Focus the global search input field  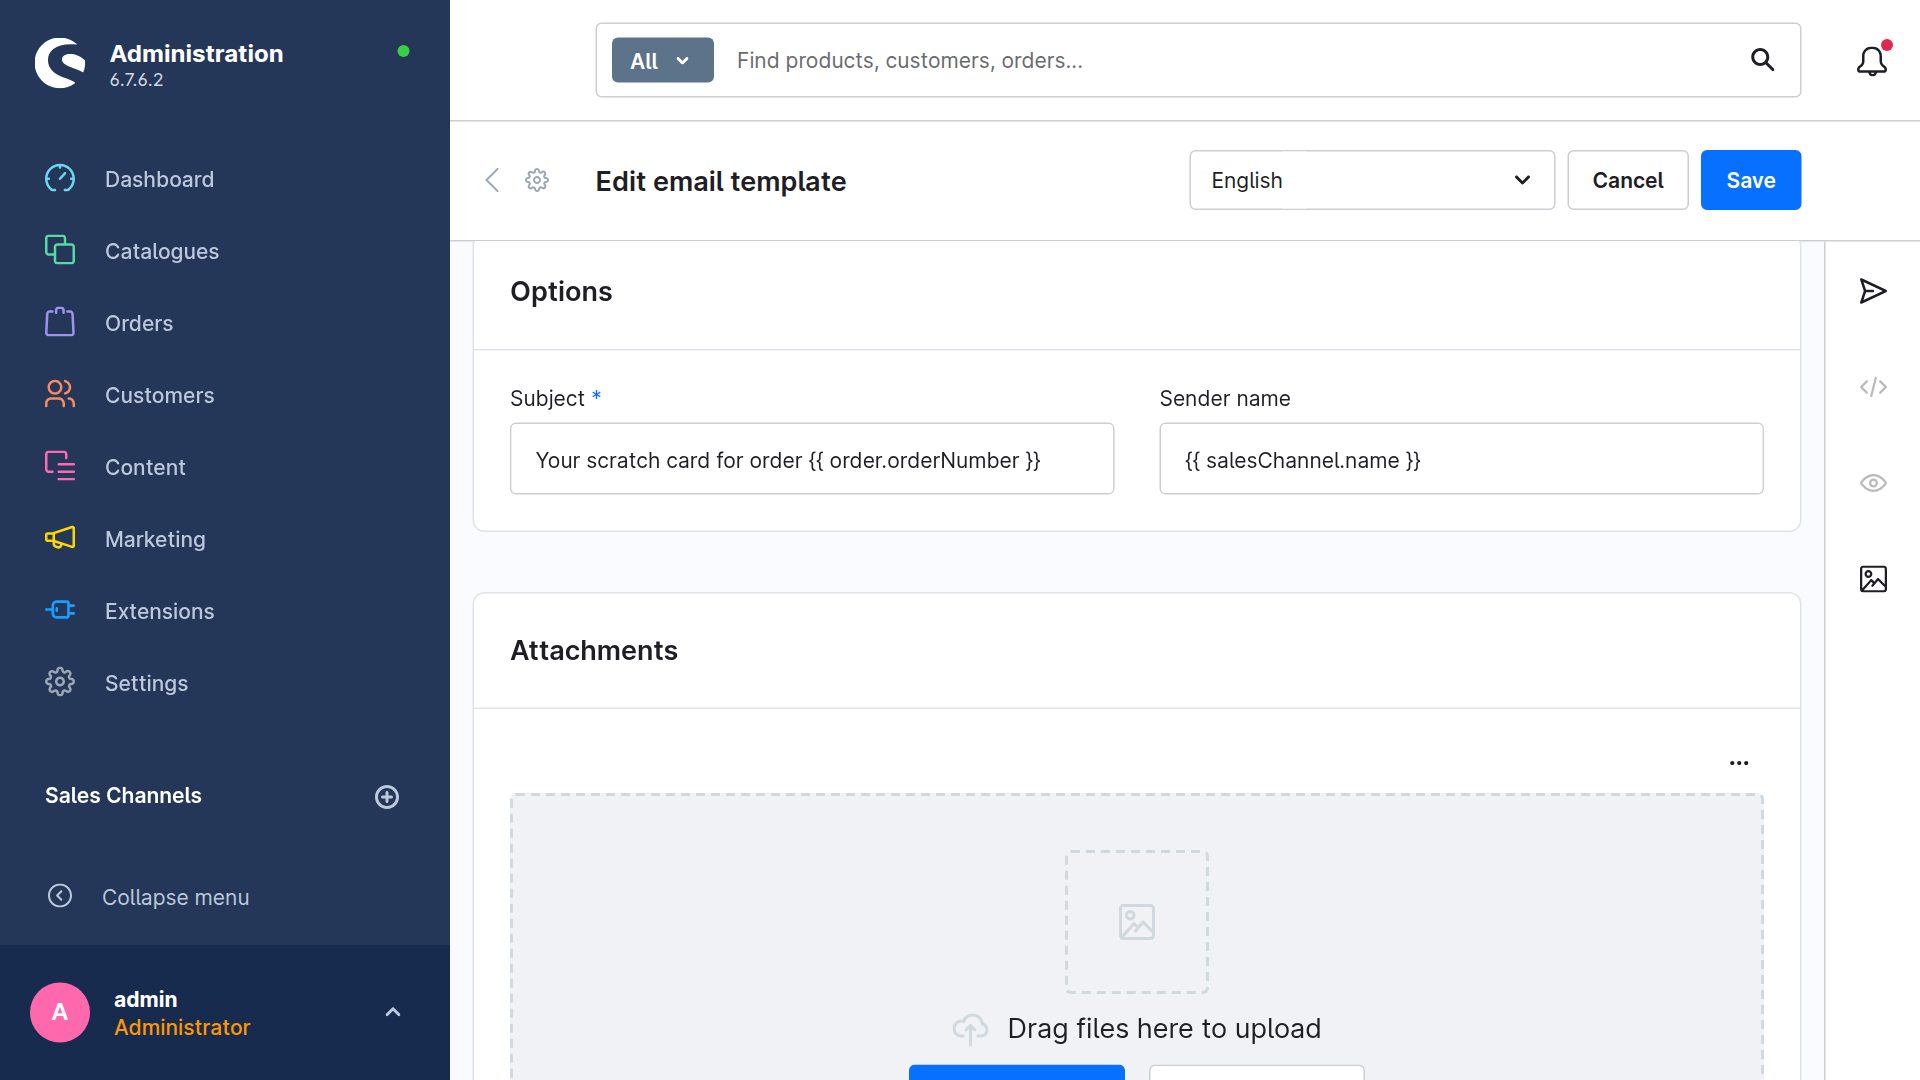click(1230, 60)
